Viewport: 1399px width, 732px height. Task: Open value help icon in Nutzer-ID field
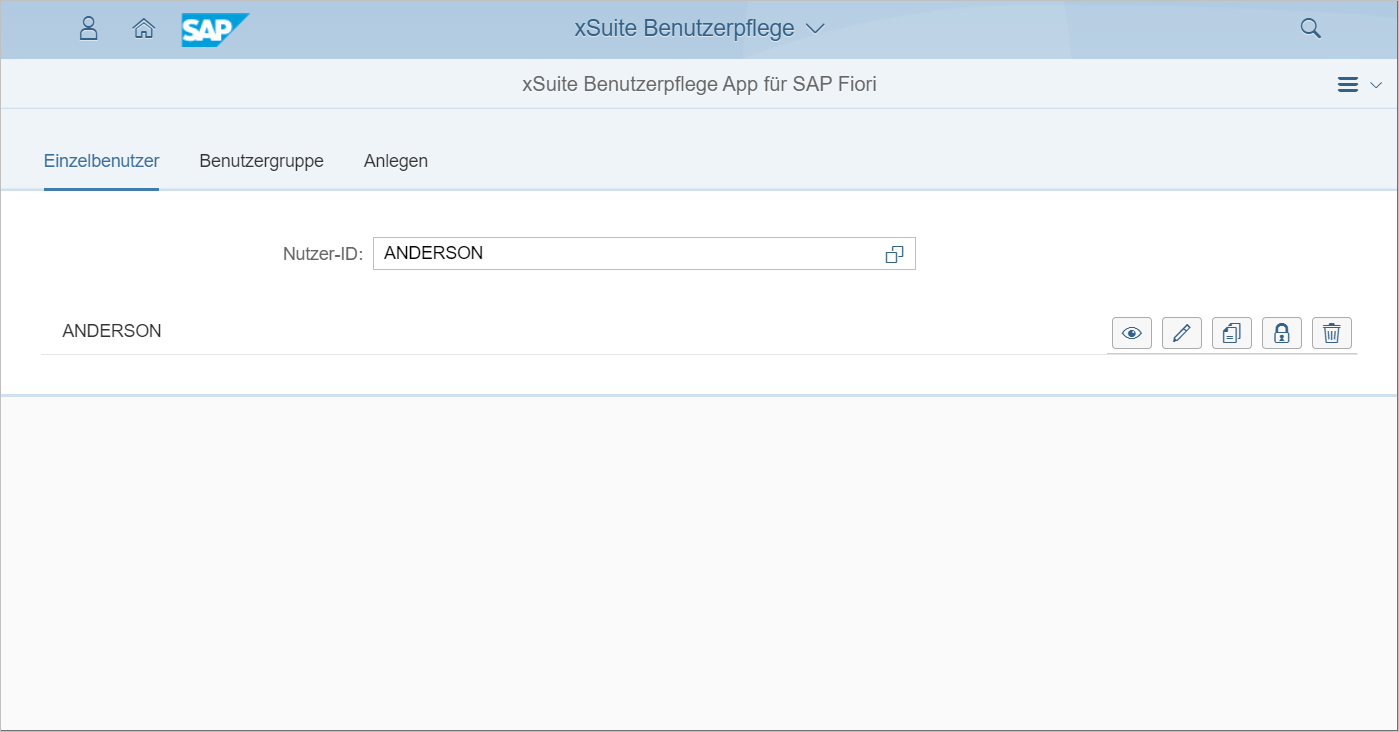[x=894, y=254]
